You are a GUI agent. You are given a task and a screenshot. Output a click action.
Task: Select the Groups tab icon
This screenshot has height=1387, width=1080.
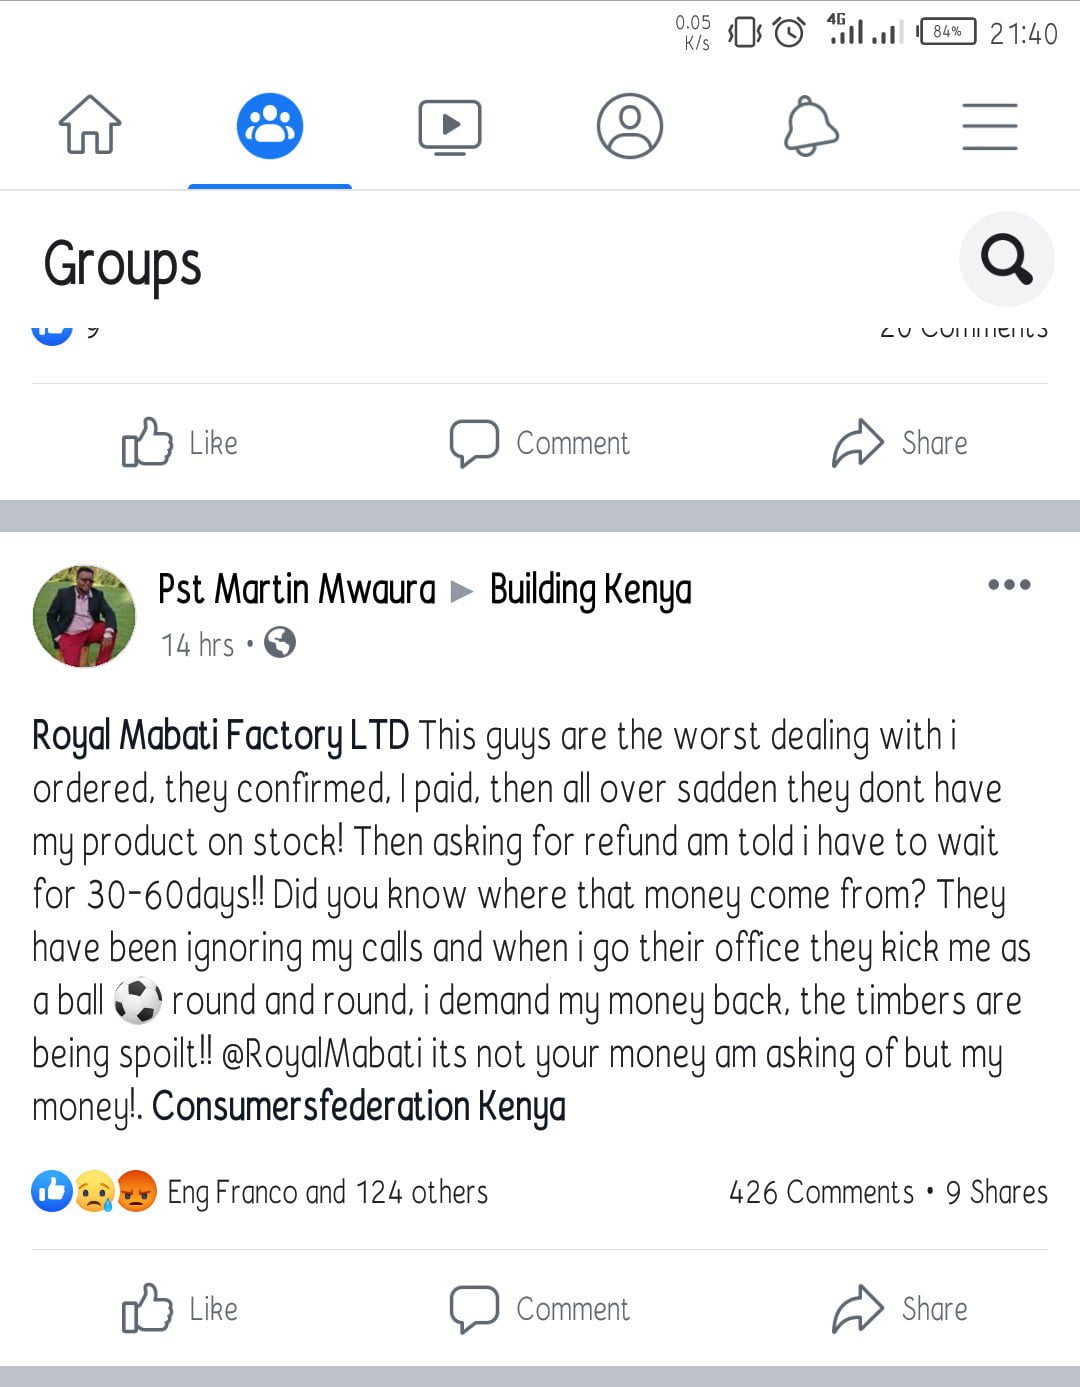270,127
